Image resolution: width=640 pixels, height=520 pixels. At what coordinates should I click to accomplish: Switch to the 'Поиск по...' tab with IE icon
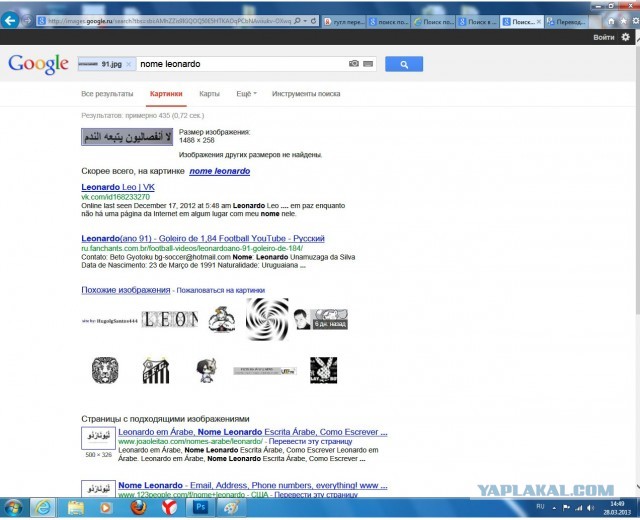(433, 22)
